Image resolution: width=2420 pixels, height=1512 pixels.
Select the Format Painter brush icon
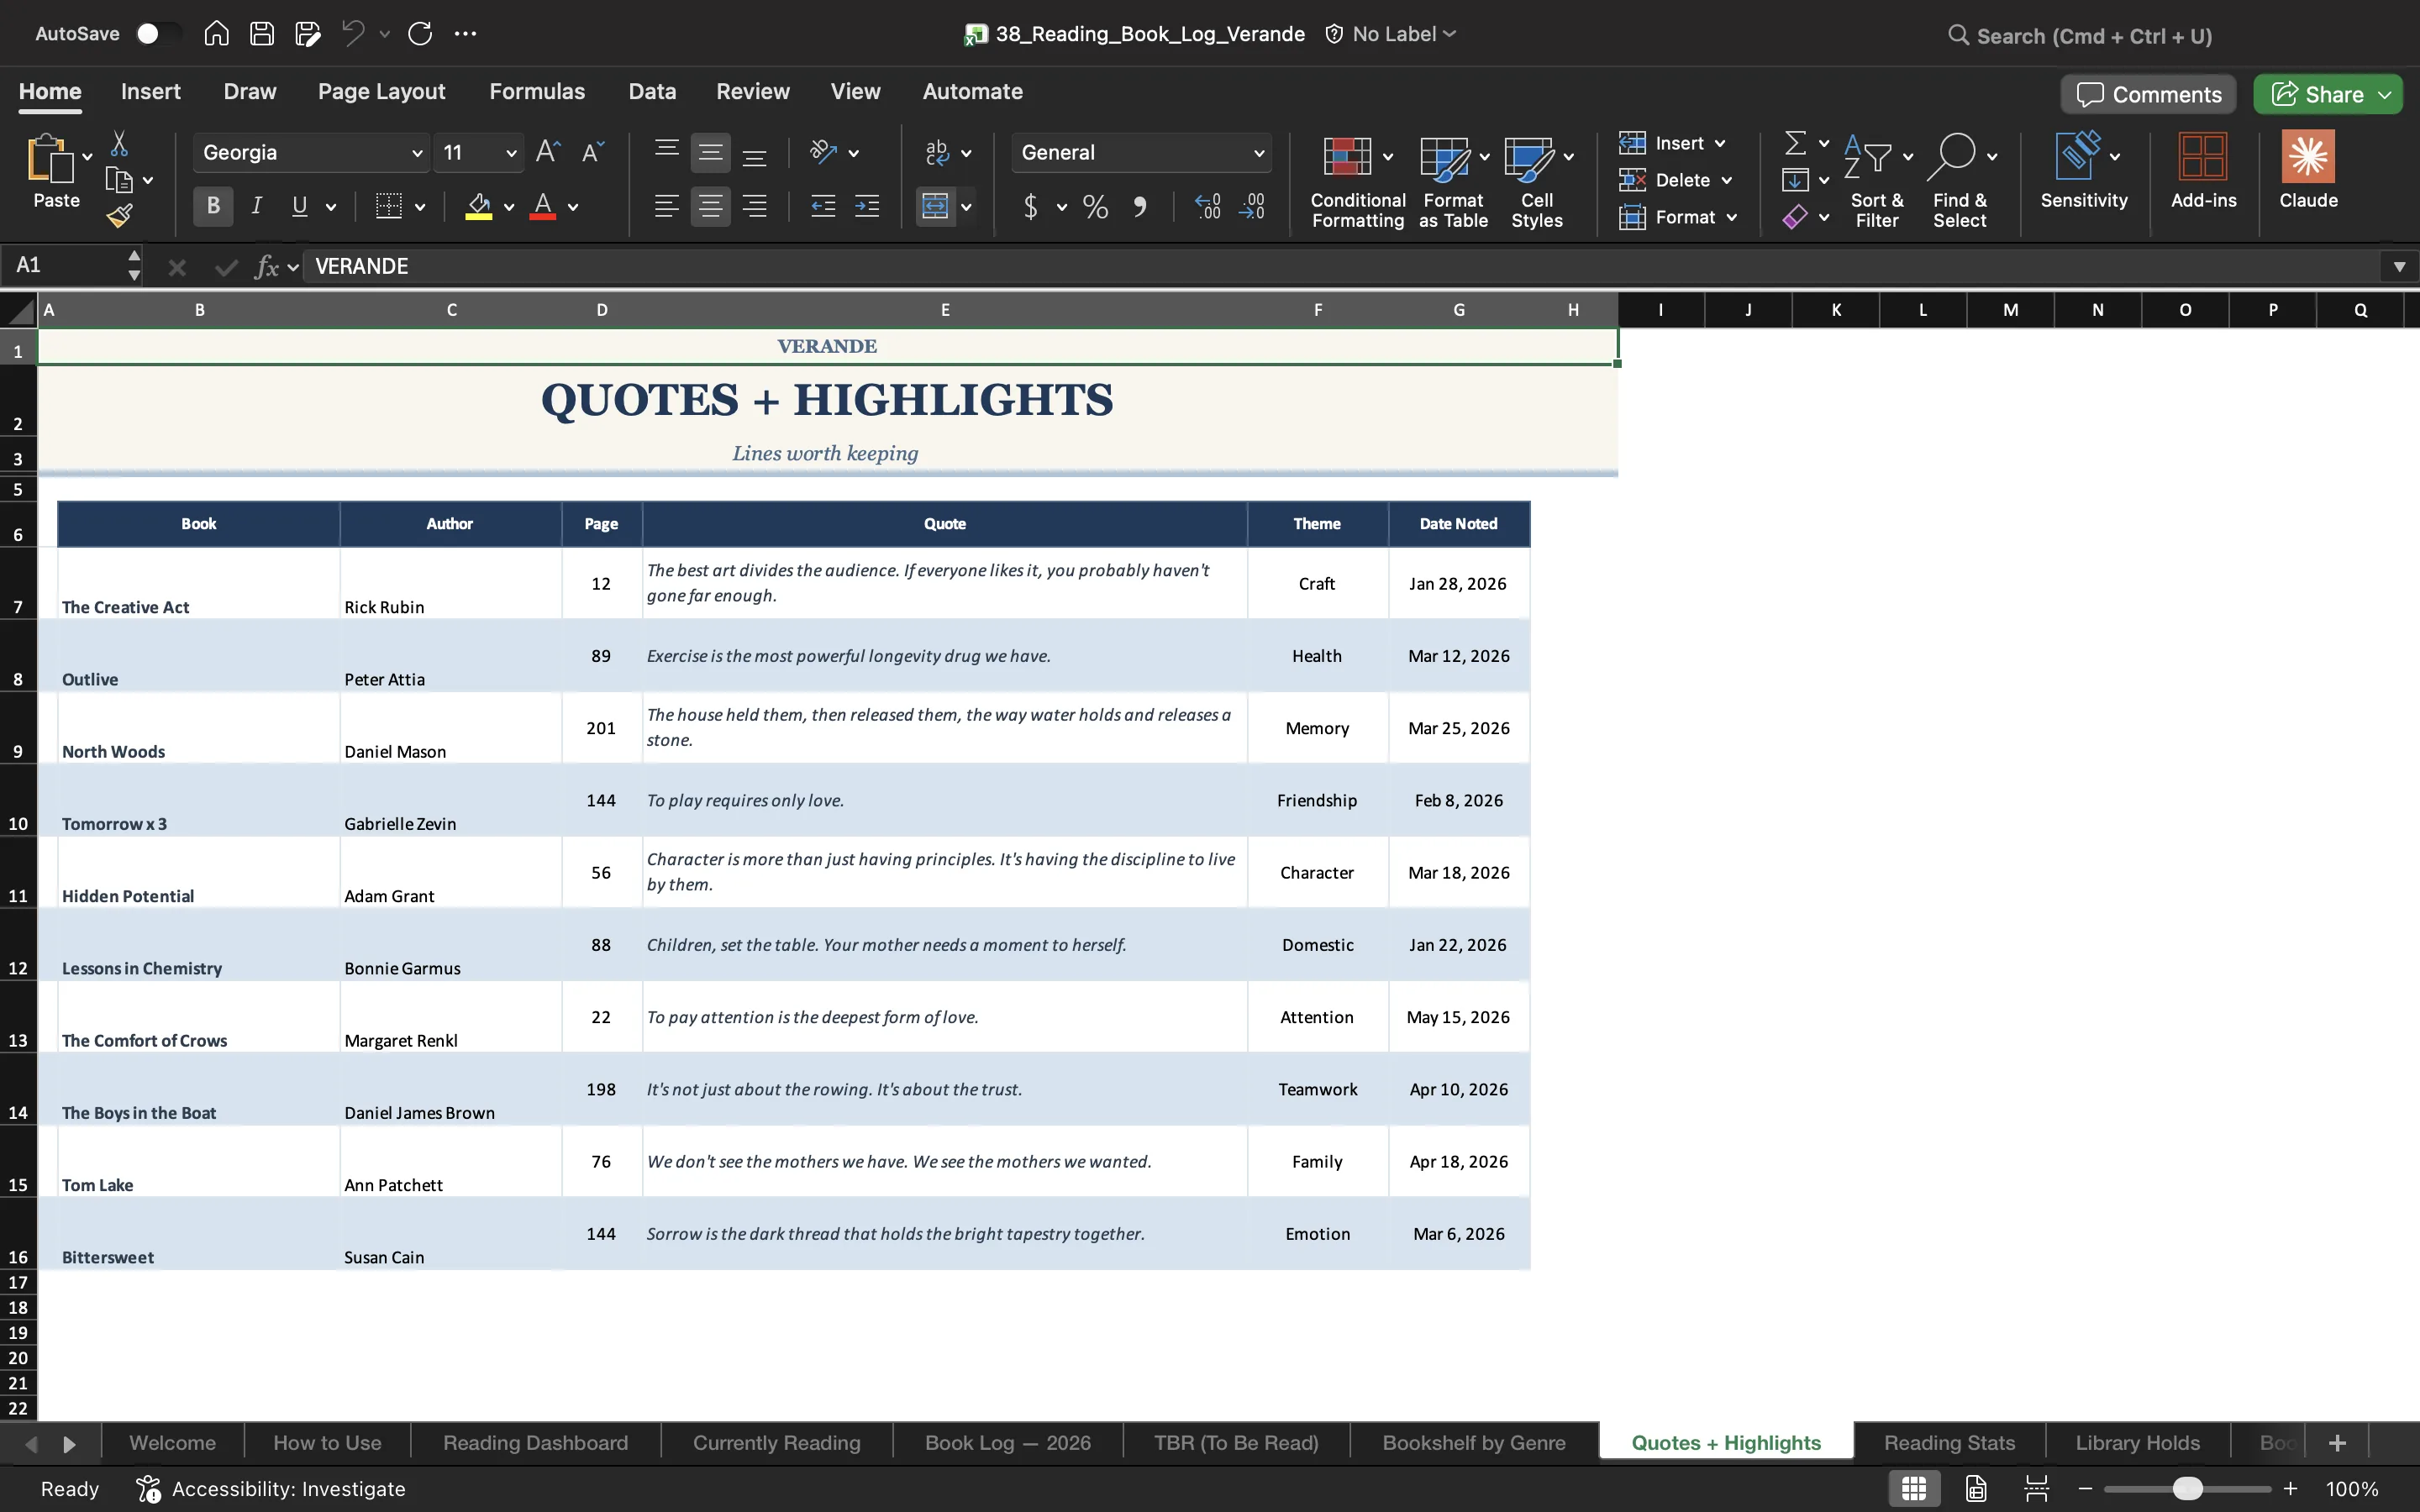(x=119, y=216)
